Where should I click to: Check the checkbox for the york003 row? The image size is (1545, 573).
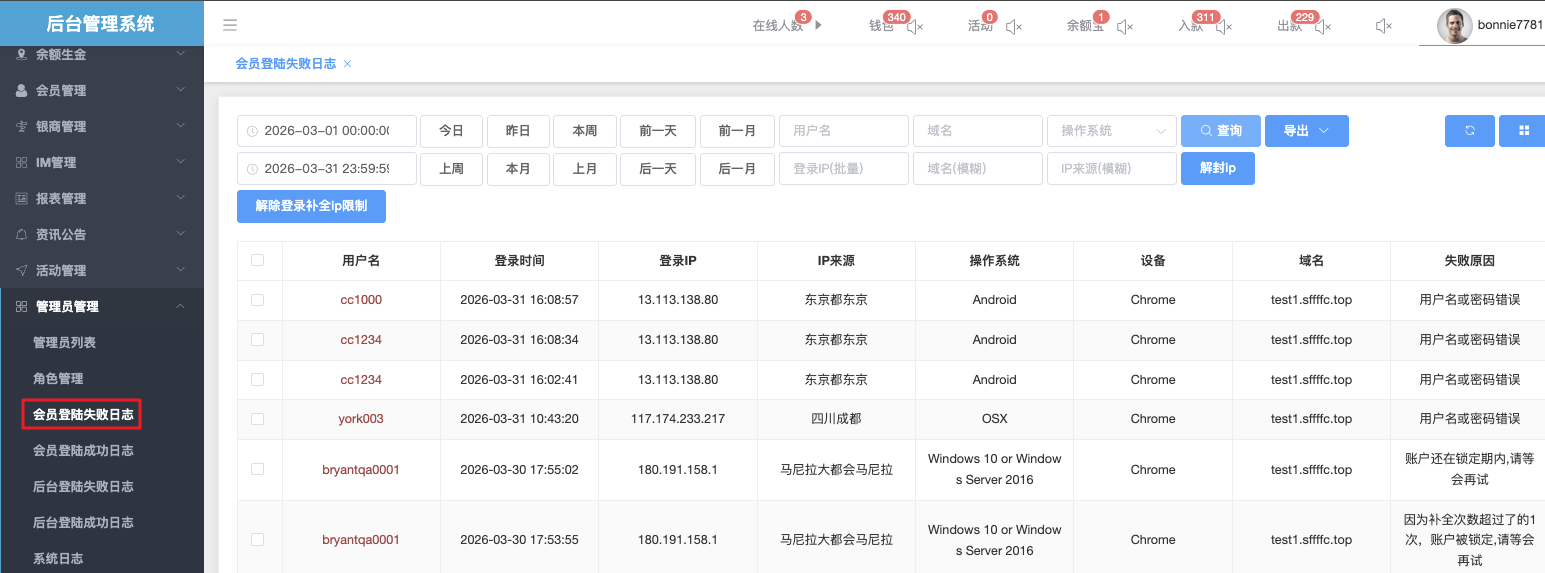(x=258, y=419)
